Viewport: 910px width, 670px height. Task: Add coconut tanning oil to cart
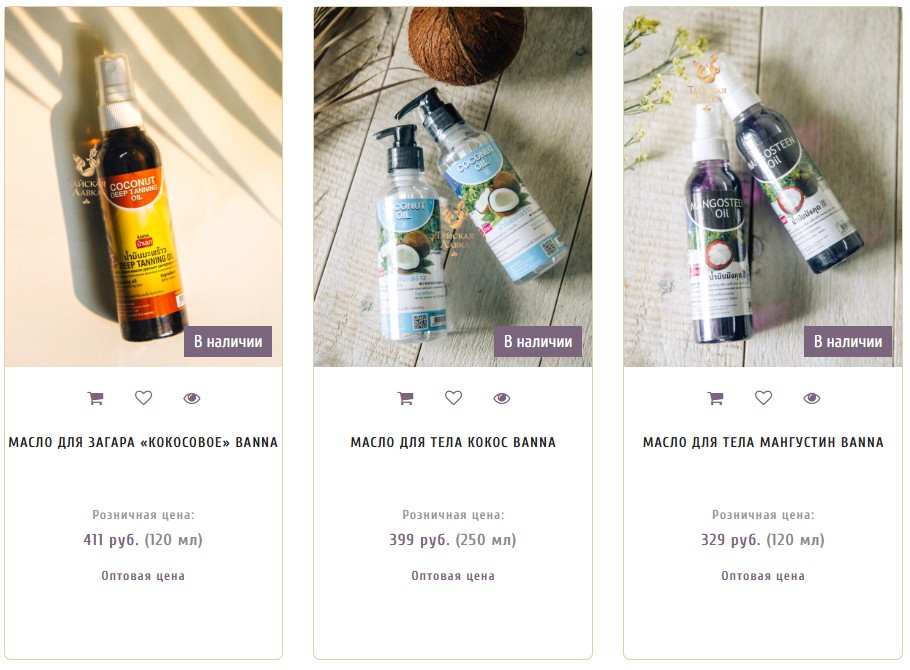coord(96,398)
